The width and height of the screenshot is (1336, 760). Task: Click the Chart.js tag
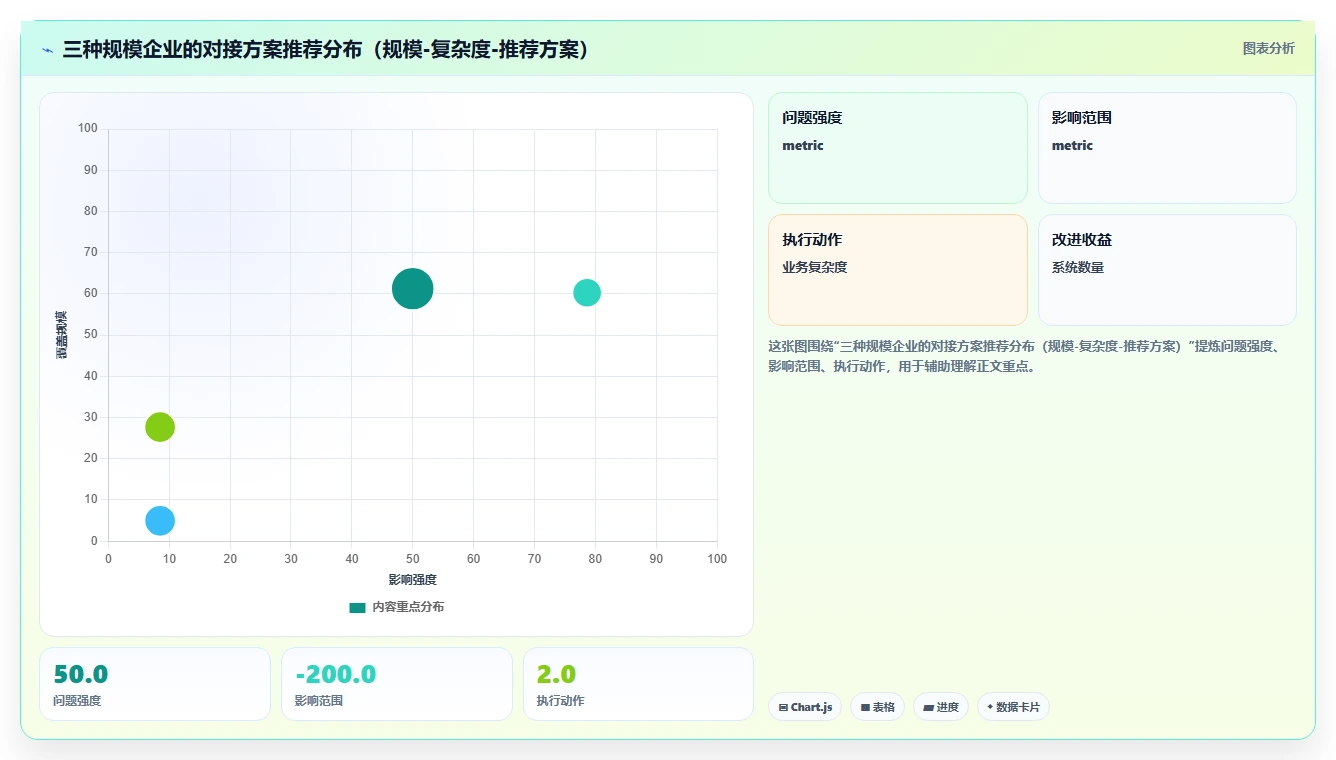click(x=805, y=707)
